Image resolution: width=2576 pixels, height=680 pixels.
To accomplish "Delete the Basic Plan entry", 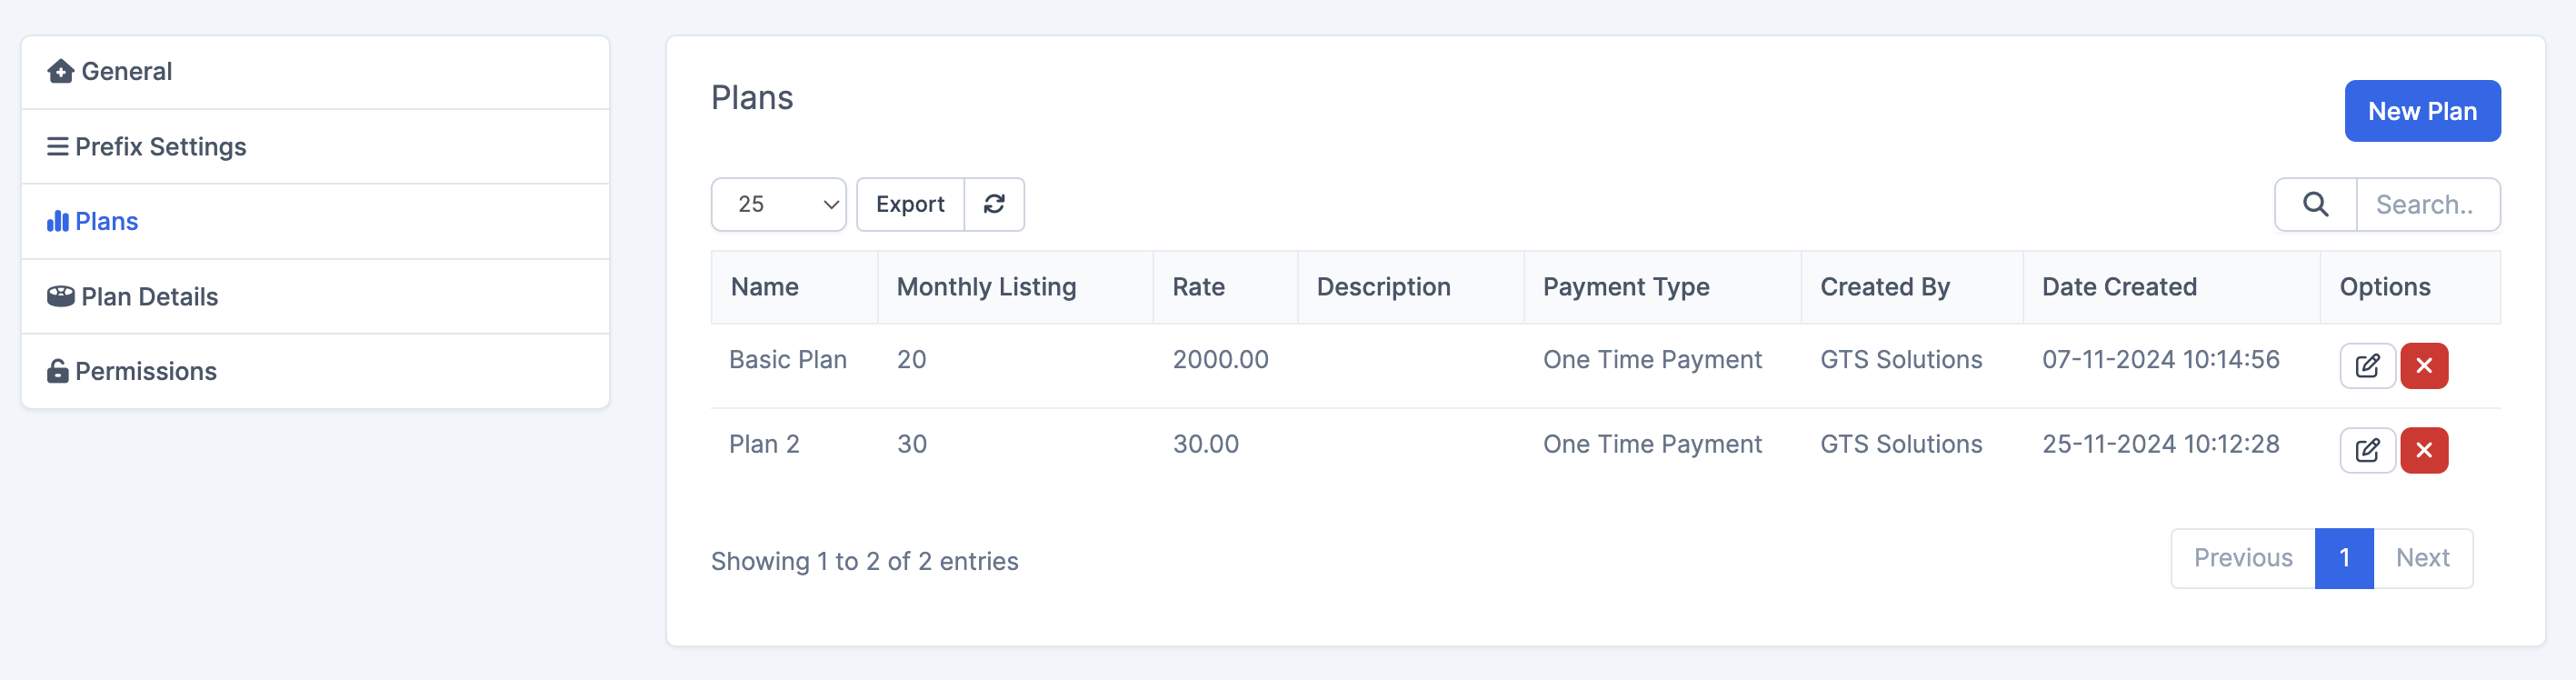I will tap(2425, 365).
